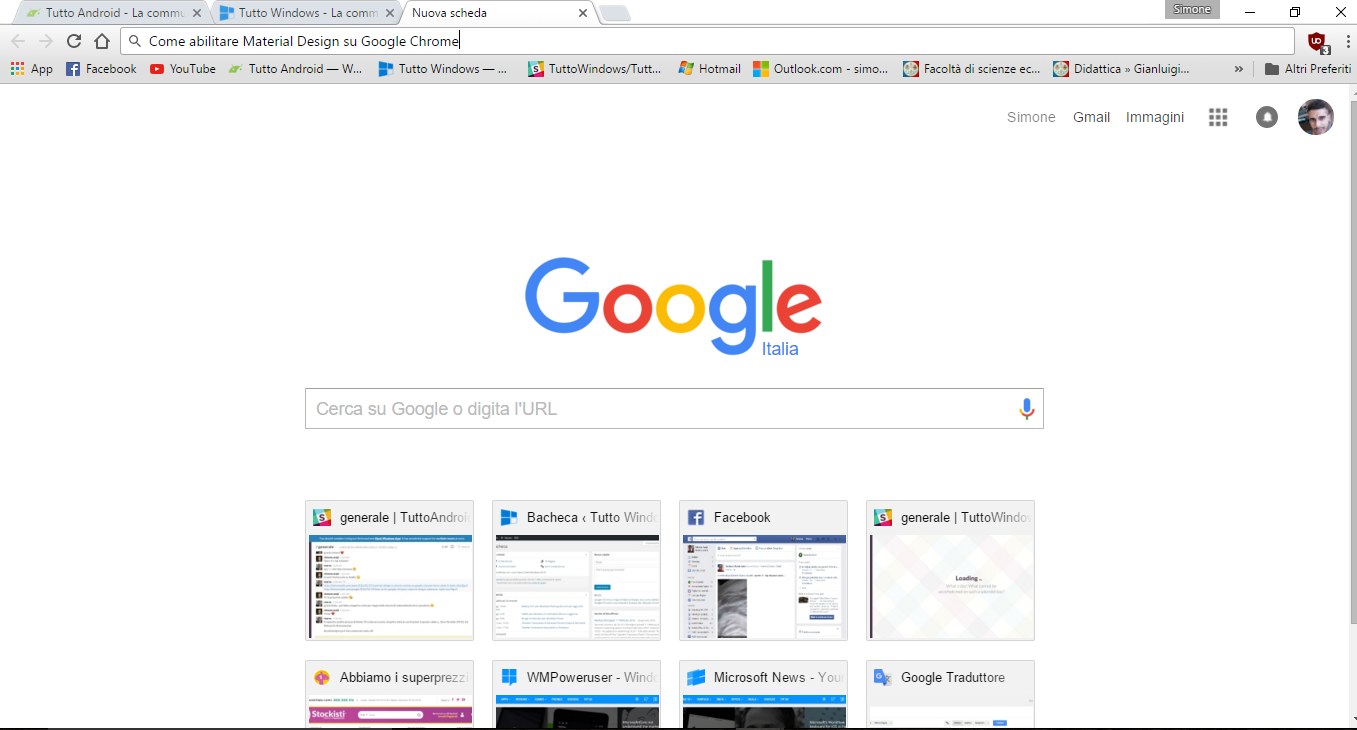Close the Tutto Windows tab
This screenshot has height=730, width=1357.
pos(390,13)
